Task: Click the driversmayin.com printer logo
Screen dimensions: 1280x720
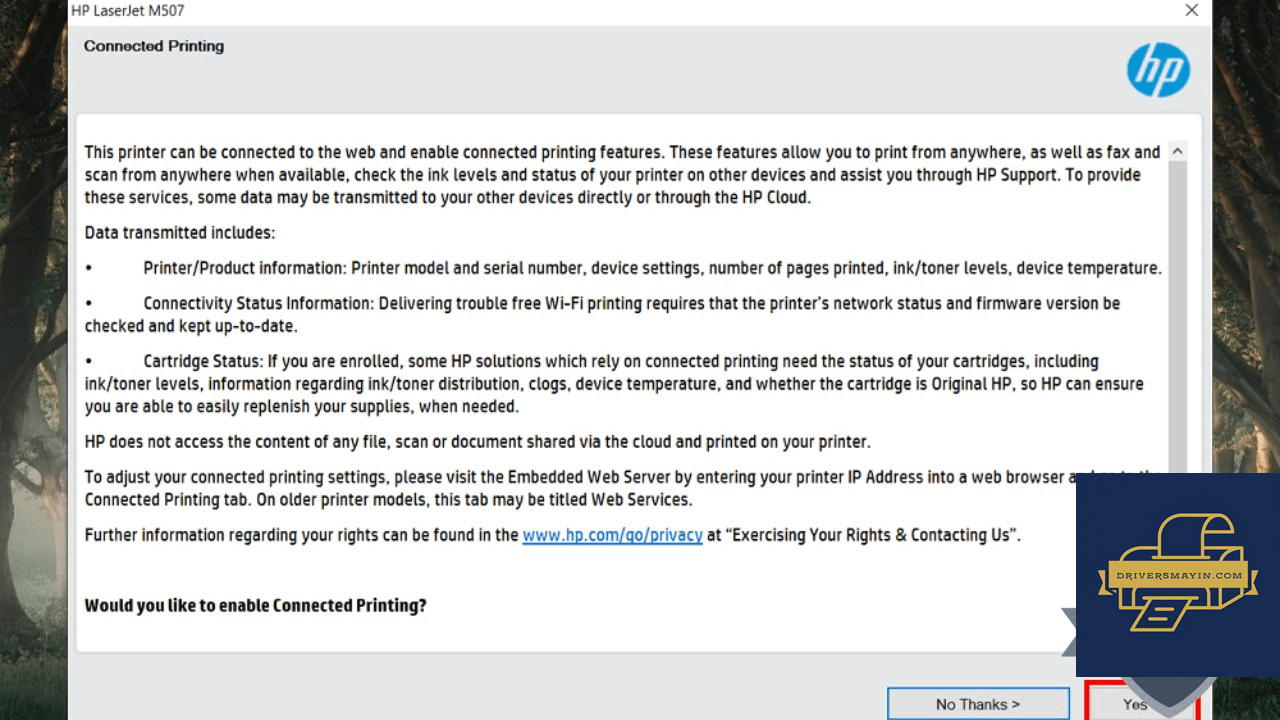Action: (x=1177, y=575)
